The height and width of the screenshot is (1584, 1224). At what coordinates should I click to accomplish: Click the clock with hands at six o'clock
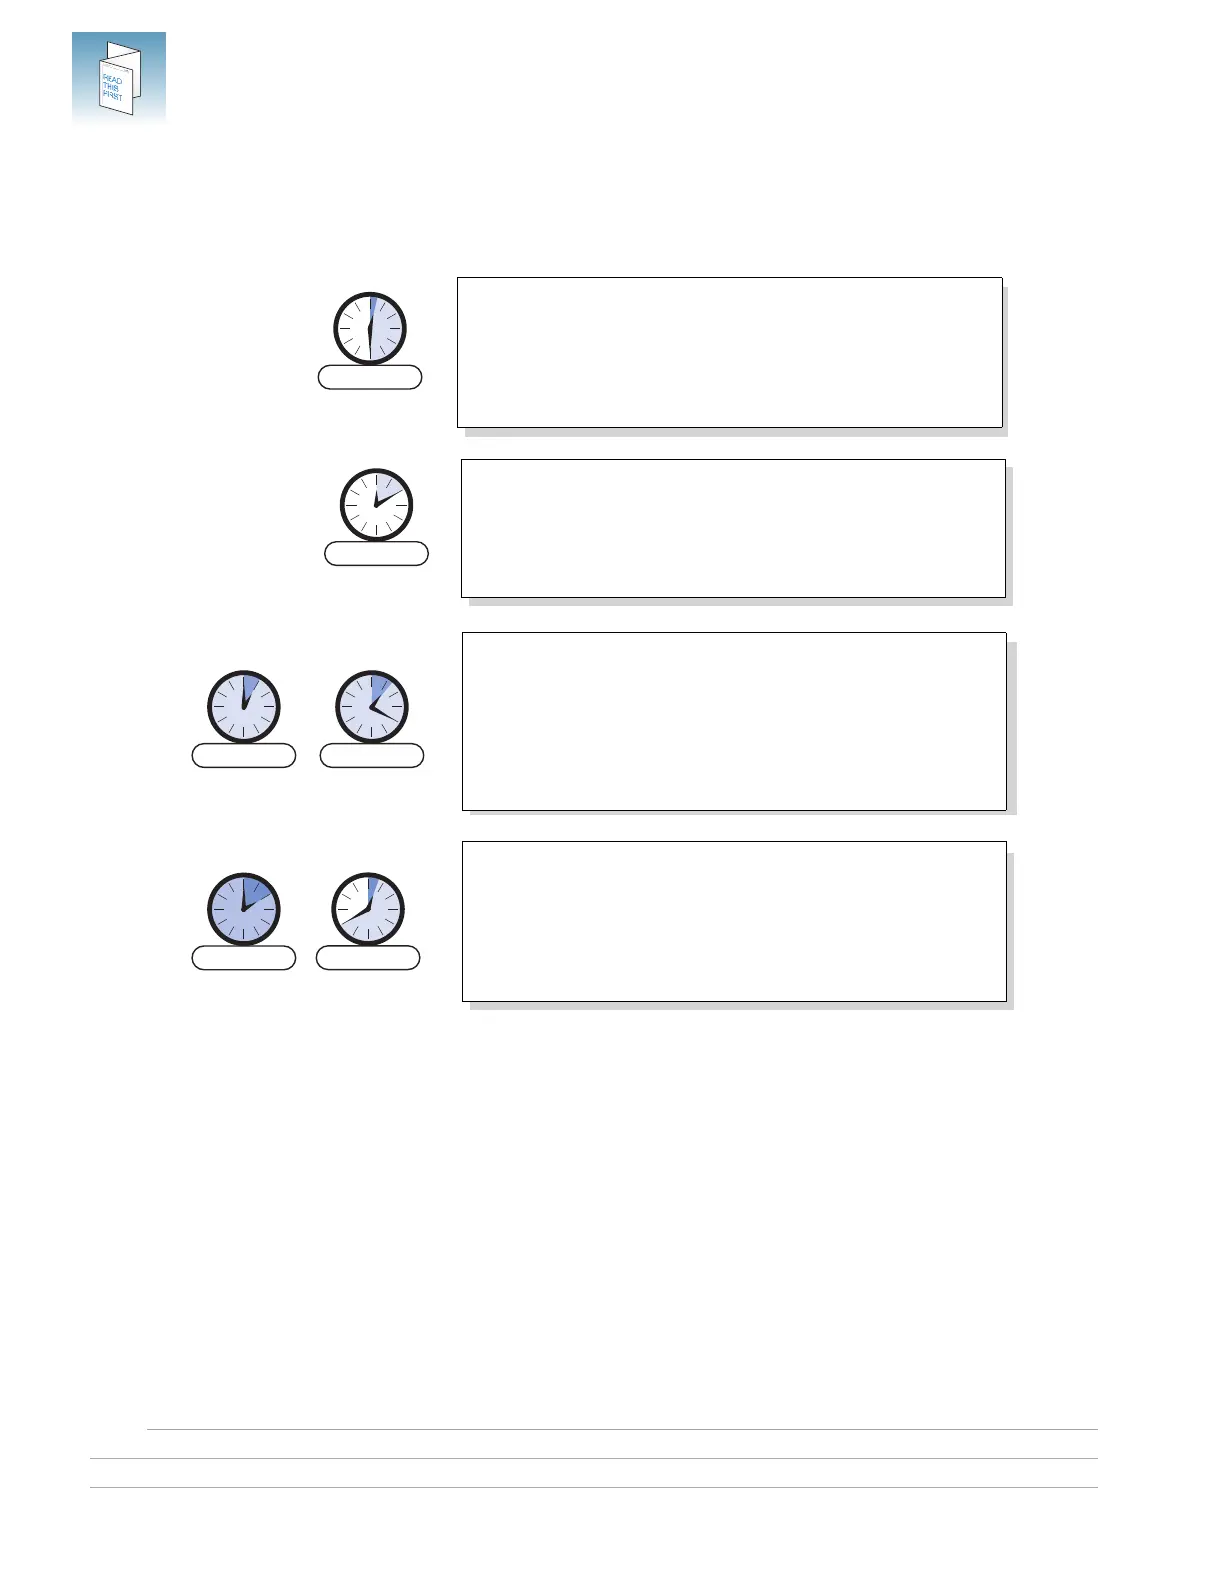[x=370, y=329]
